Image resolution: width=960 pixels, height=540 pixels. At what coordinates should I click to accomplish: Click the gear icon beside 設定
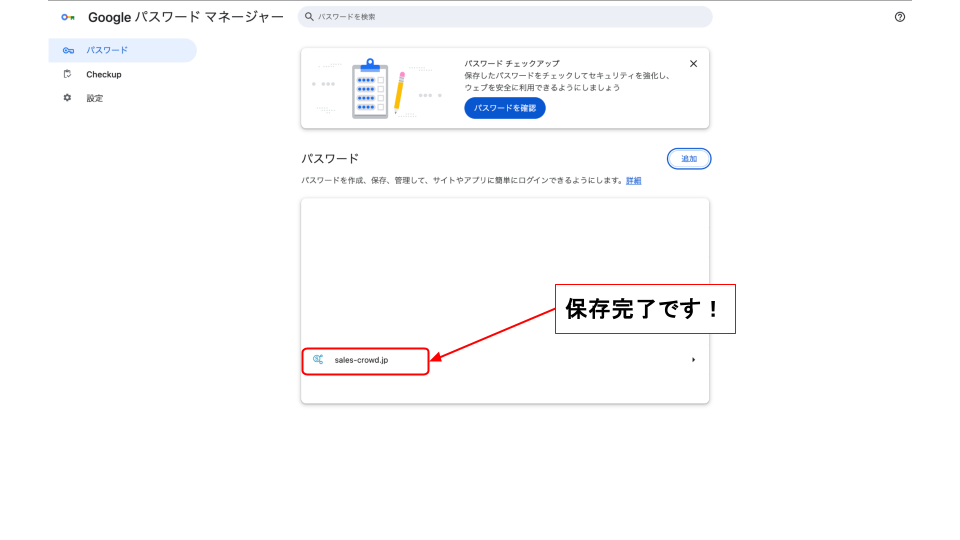click(x=67, y=98)
